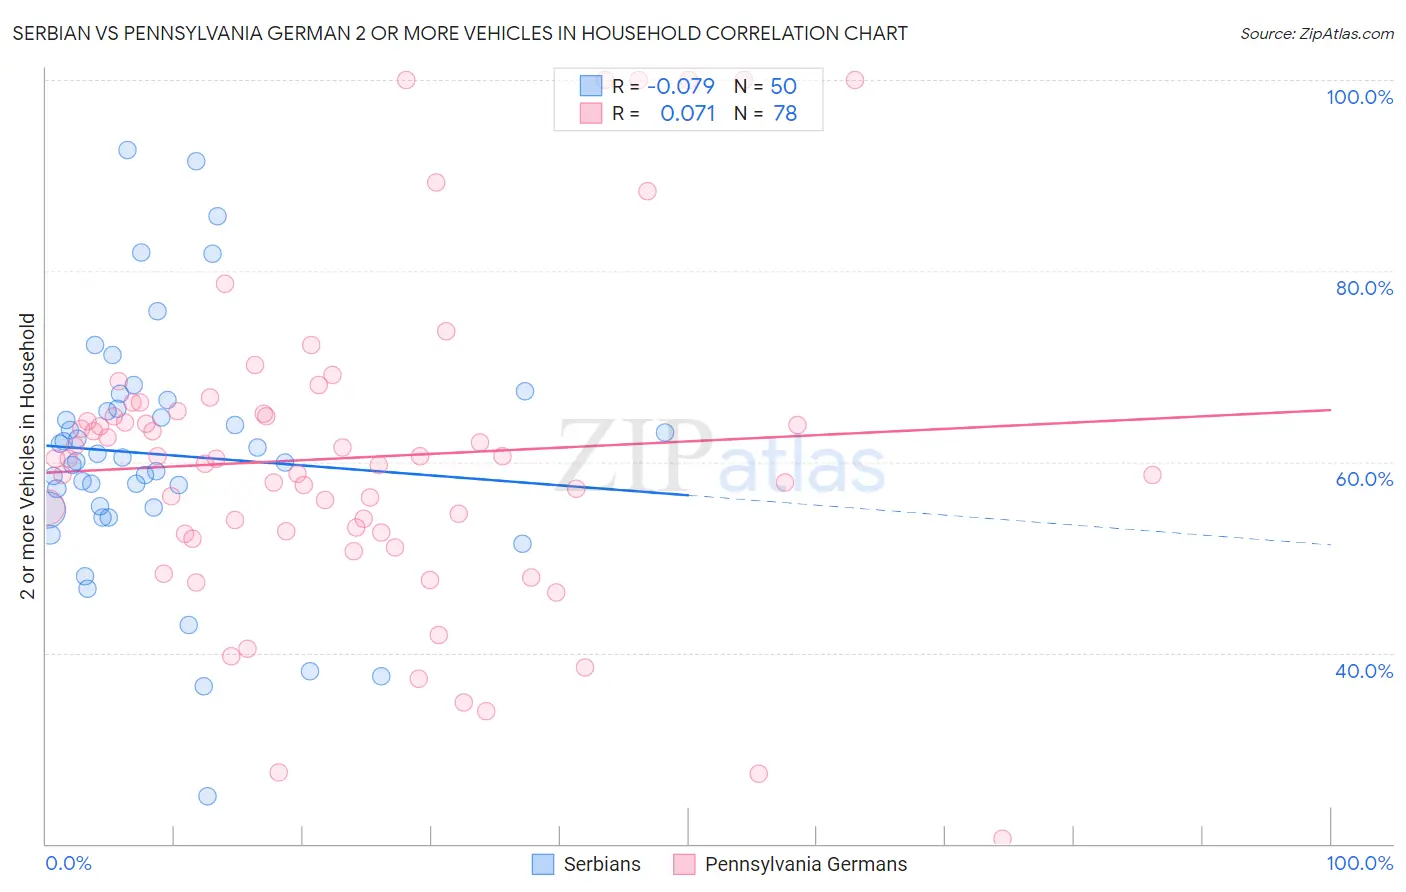Click the Pennsylvania Germans pink legend swatch

click(x=684, y=864)
